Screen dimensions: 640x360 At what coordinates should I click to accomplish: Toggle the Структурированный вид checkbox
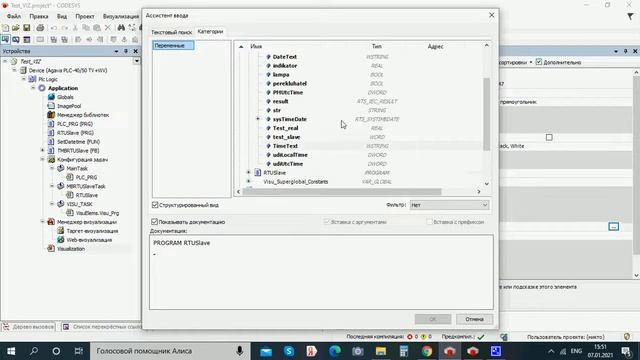155,205
